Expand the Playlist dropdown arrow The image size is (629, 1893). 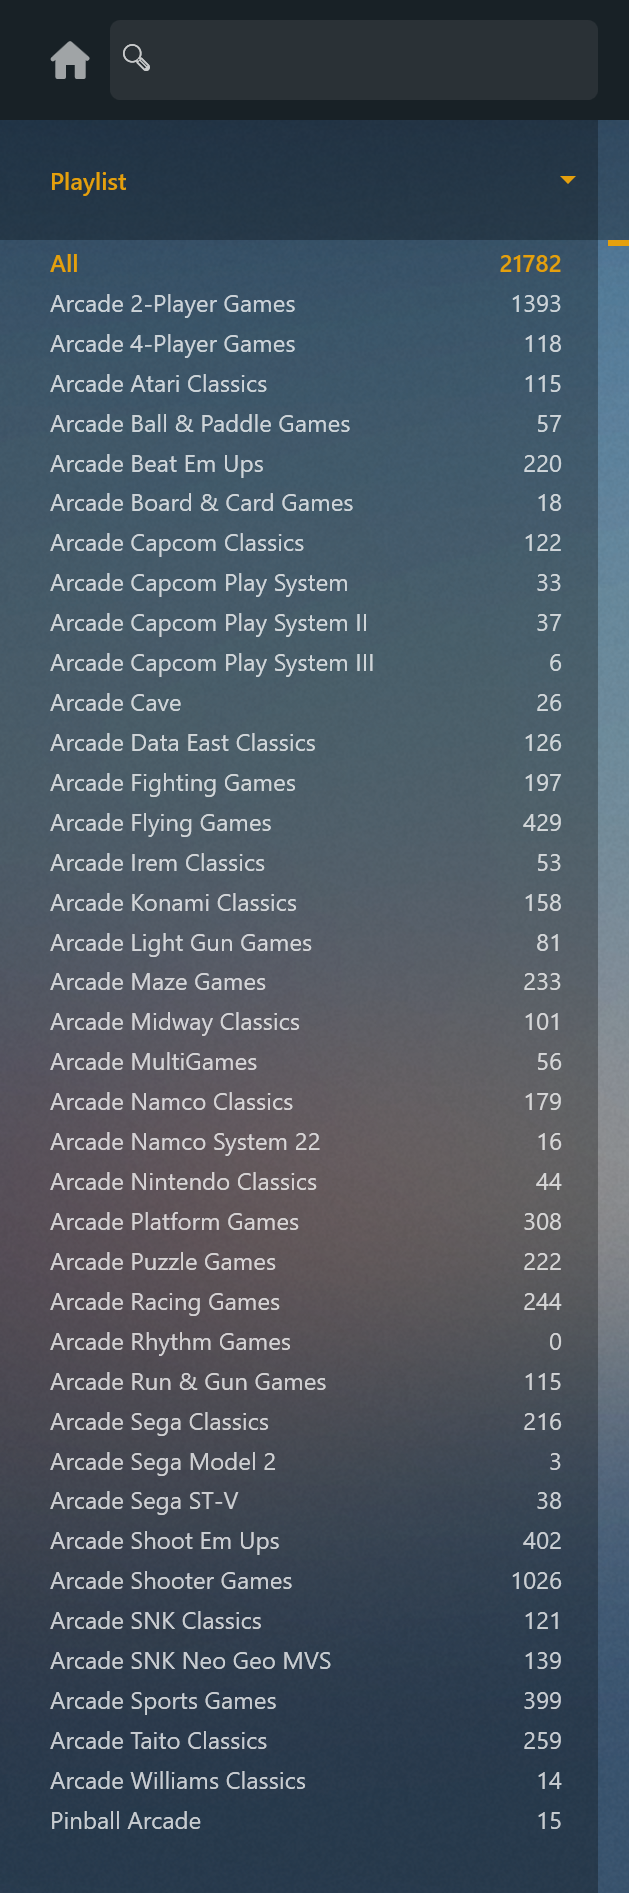click(x=567, y=180)
